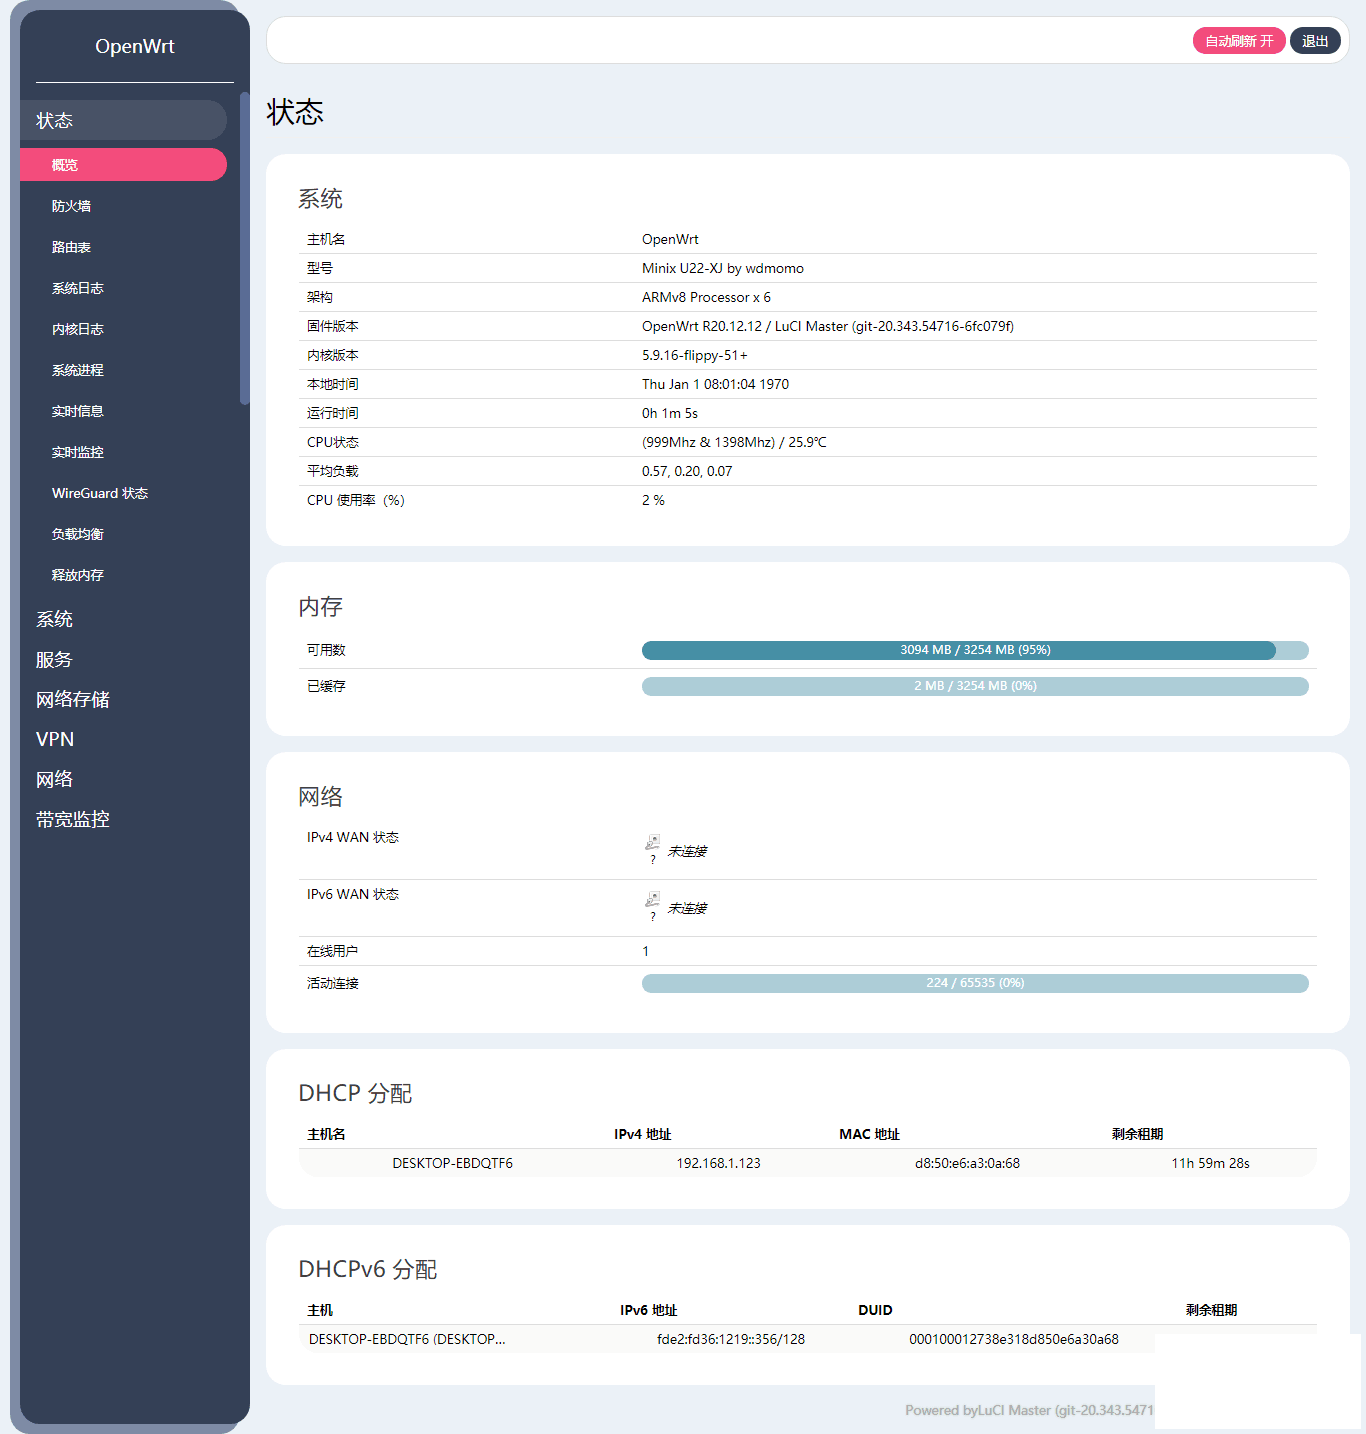Open the WireGuard 状态 page

click(100, 493)
